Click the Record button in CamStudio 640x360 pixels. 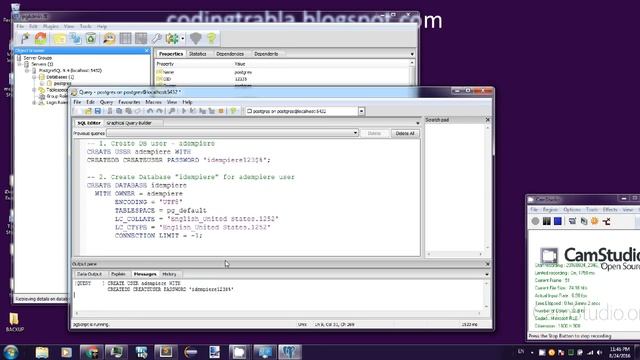point(536,221)
